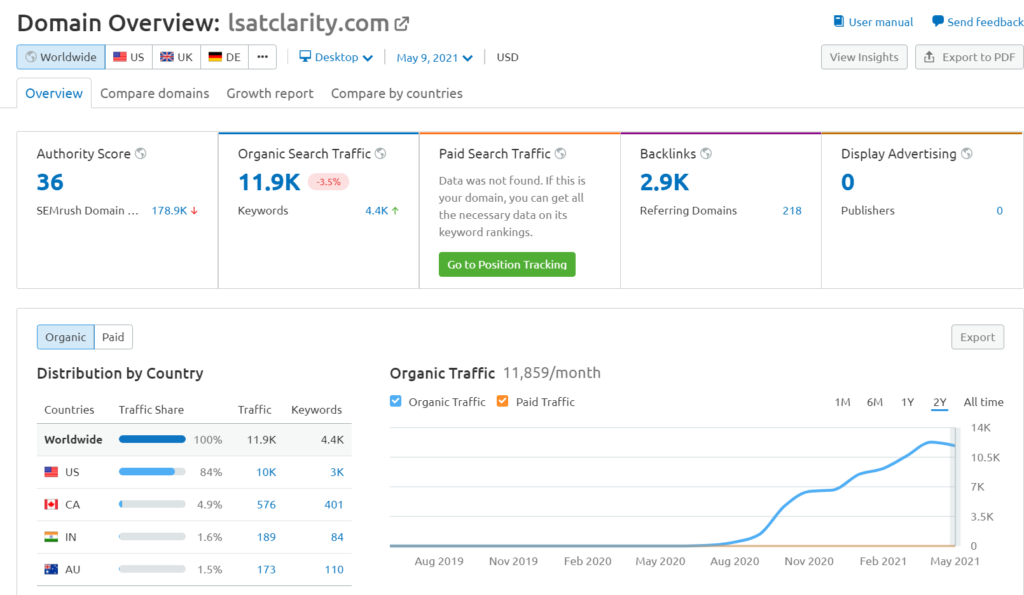Select 2Y chart time range
Viewport: 1024px width, 595px height.
point(940,402)
